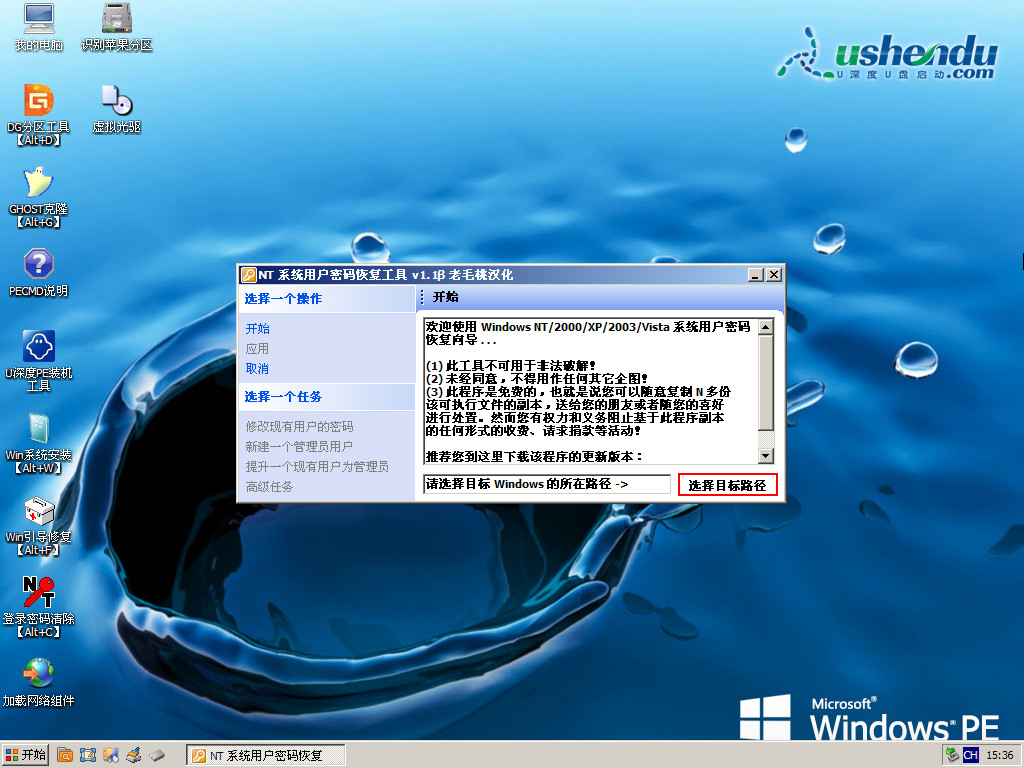This screenshot has width=1024, height=768.
Task: Click the welcome message text area
Action: (590, 391)
